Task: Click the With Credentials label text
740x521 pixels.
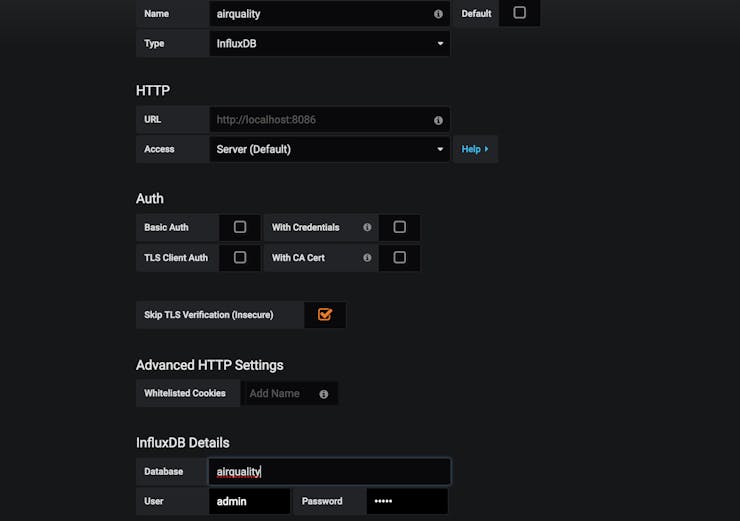Action: coord(305,227)
